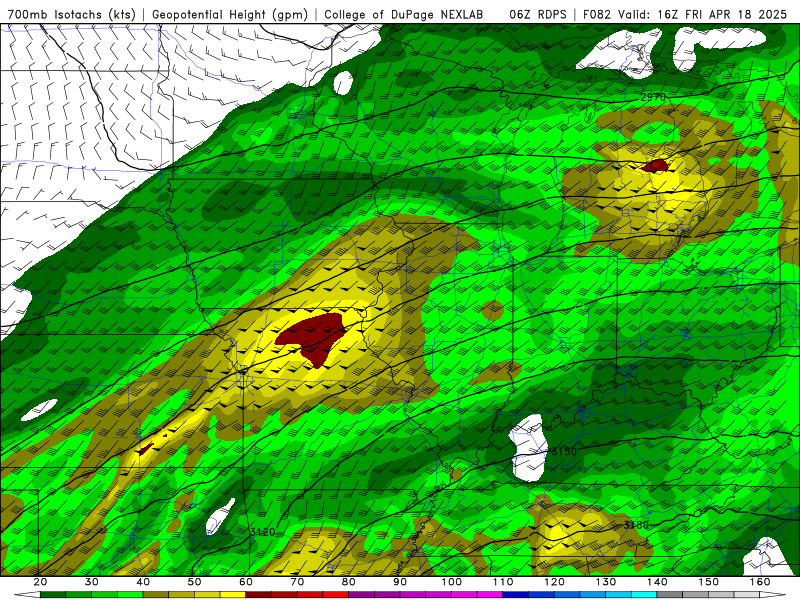Click the 'F082' forecast hour label
This screenshot has width=800, height=600.
click(x=596, y=14)
